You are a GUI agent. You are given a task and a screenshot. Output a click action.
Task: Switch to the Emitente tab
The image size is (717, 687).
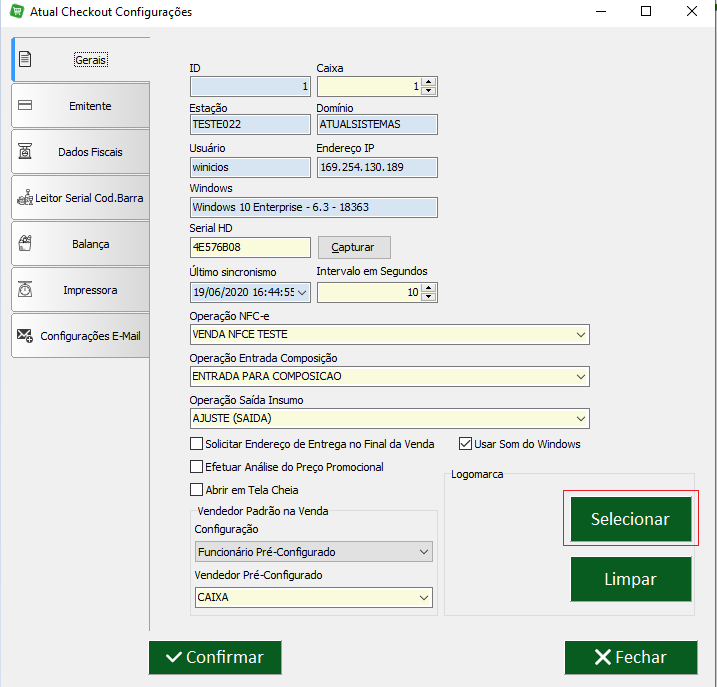pos(81,106)
